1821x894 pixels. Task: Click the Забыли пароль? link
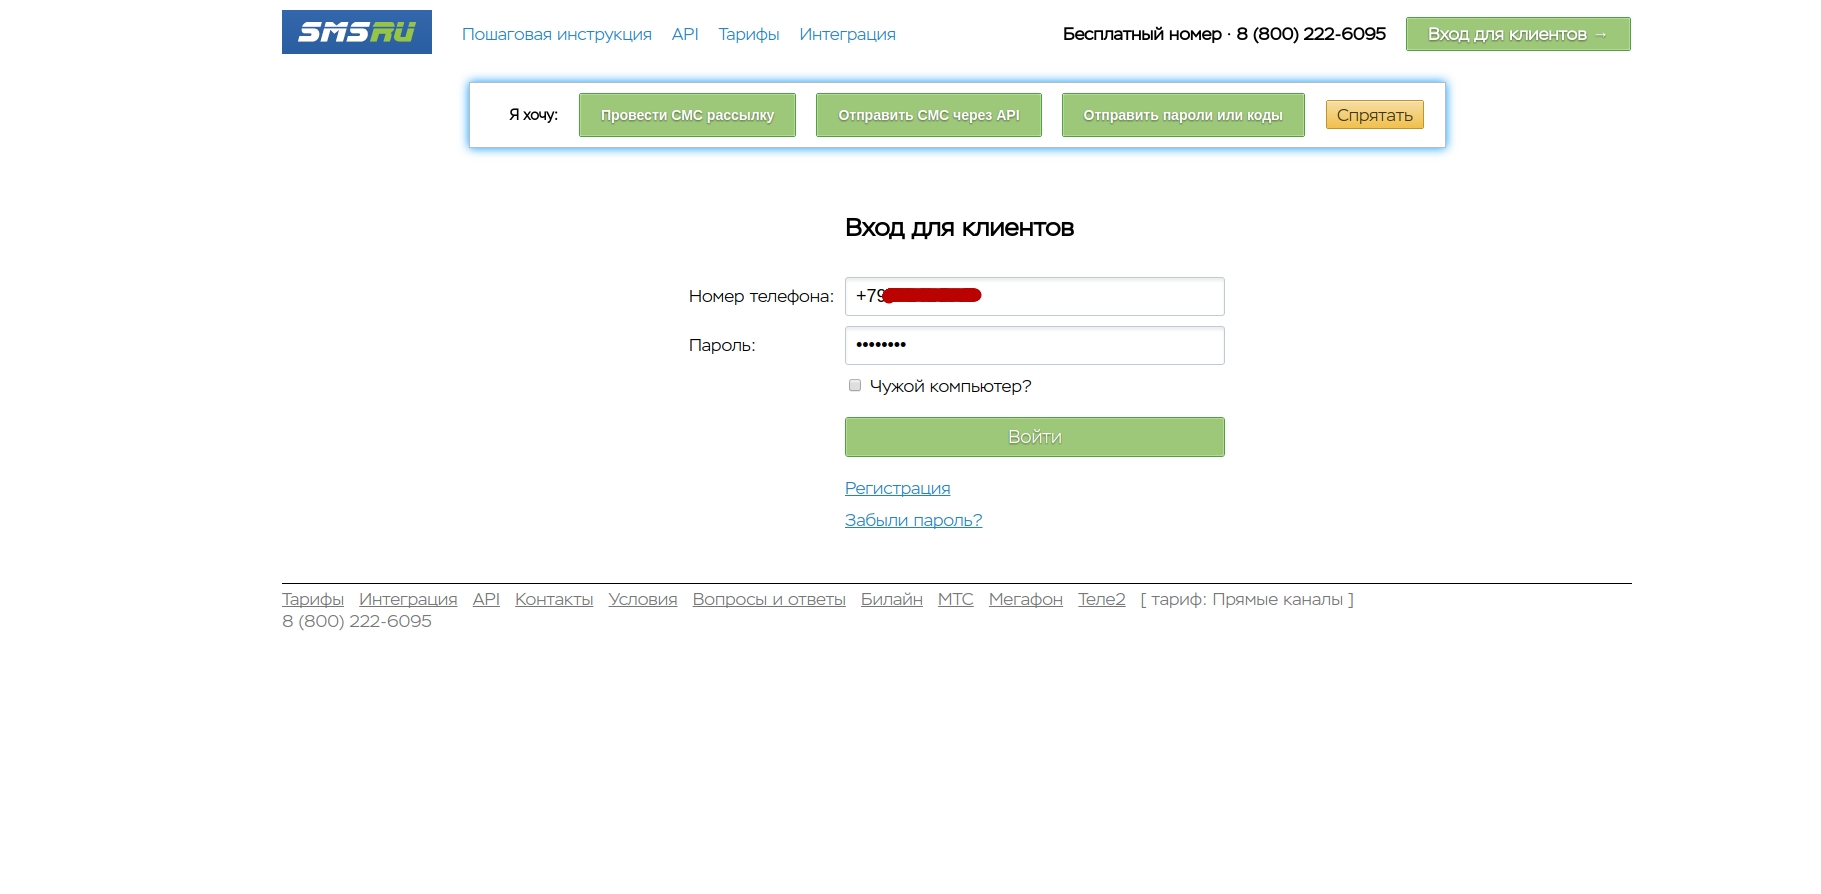click(x=913, y=520)
